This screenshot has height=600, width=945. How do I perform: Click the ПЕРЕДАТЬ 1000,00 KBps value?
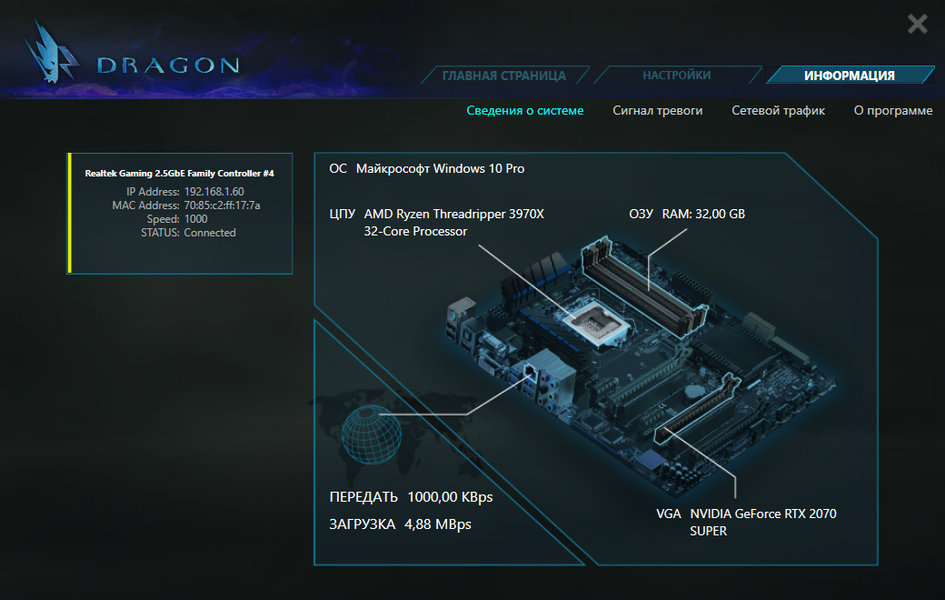[450, 497]
